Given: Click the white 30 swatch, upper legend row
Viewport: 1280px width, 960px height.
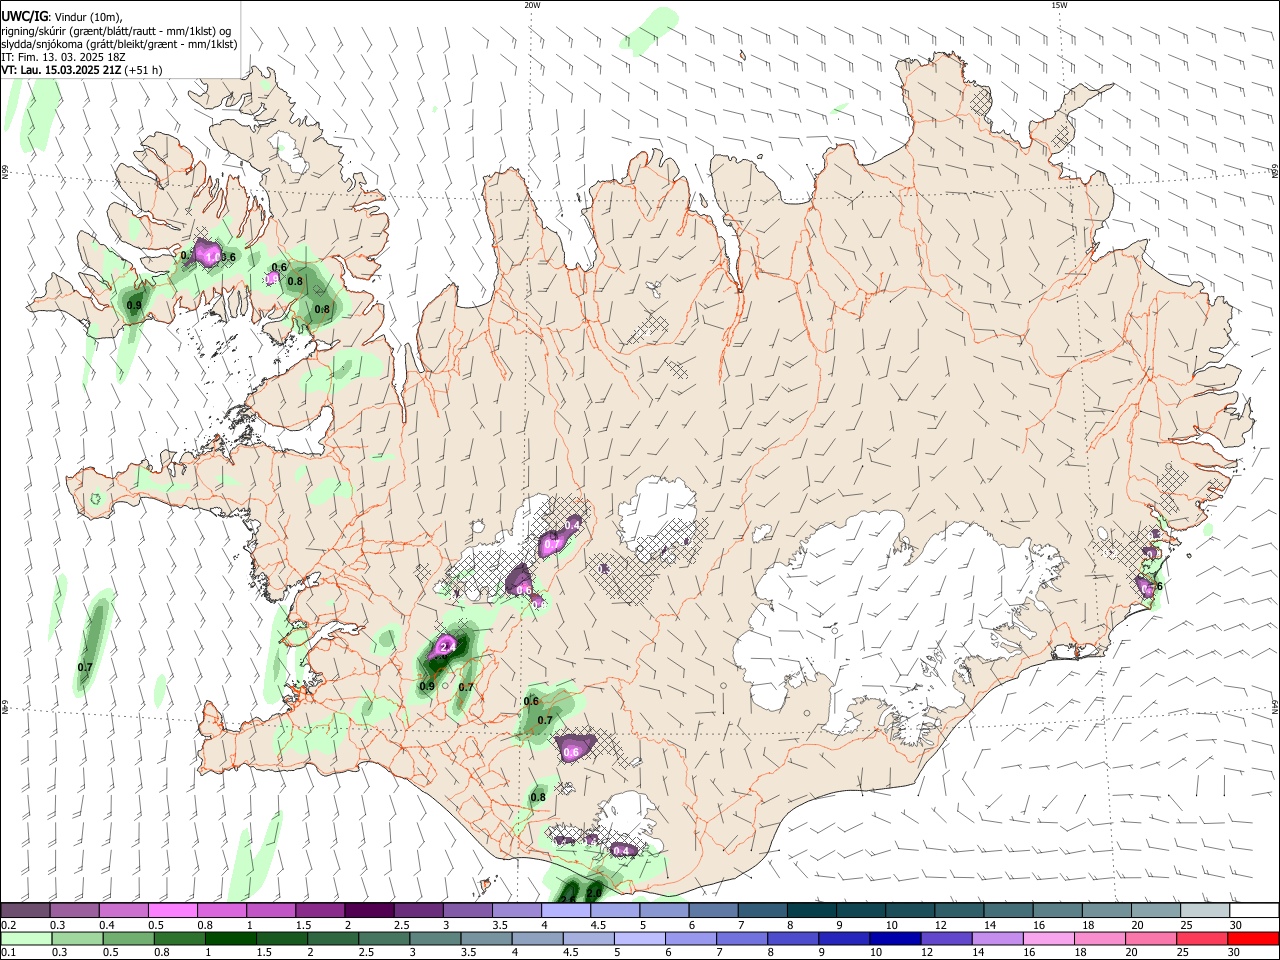Looking at the screenshot, I should (1255, 910).
